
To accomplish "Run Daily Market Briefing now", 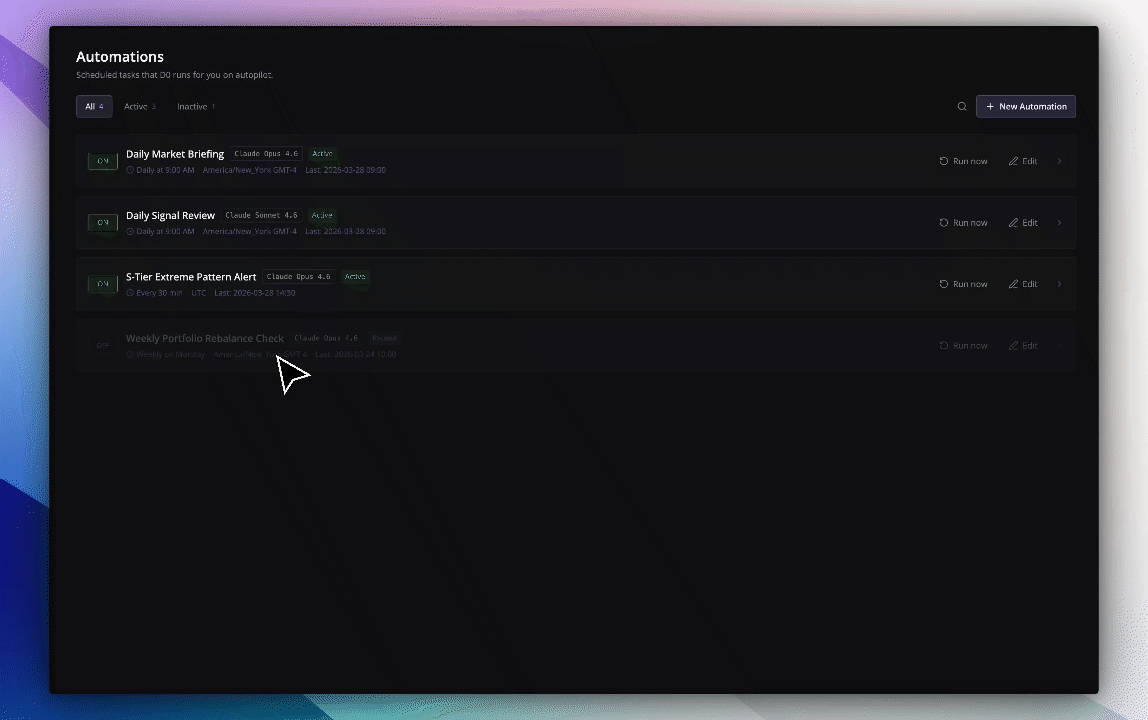I will pyautogui.click(x=964, y=161).
